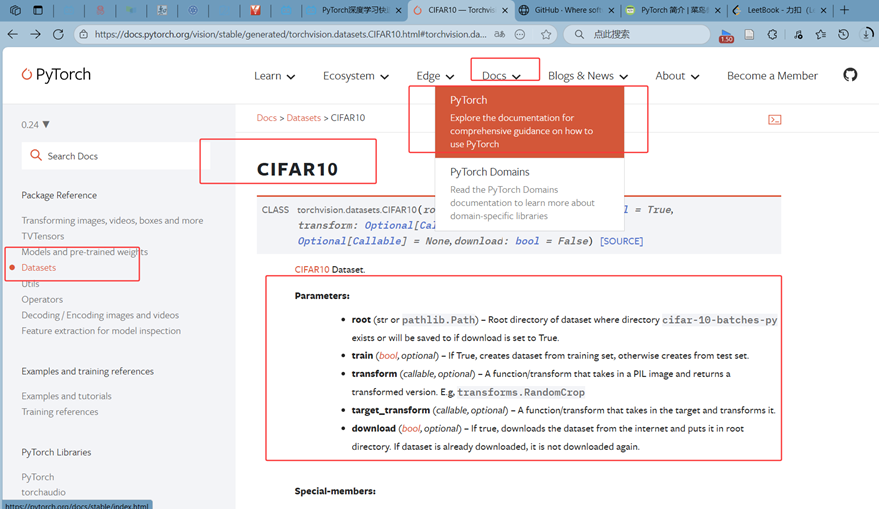Open Models and pre-trained weights link
Screen dimensions: 879x509
pos(85,252)
